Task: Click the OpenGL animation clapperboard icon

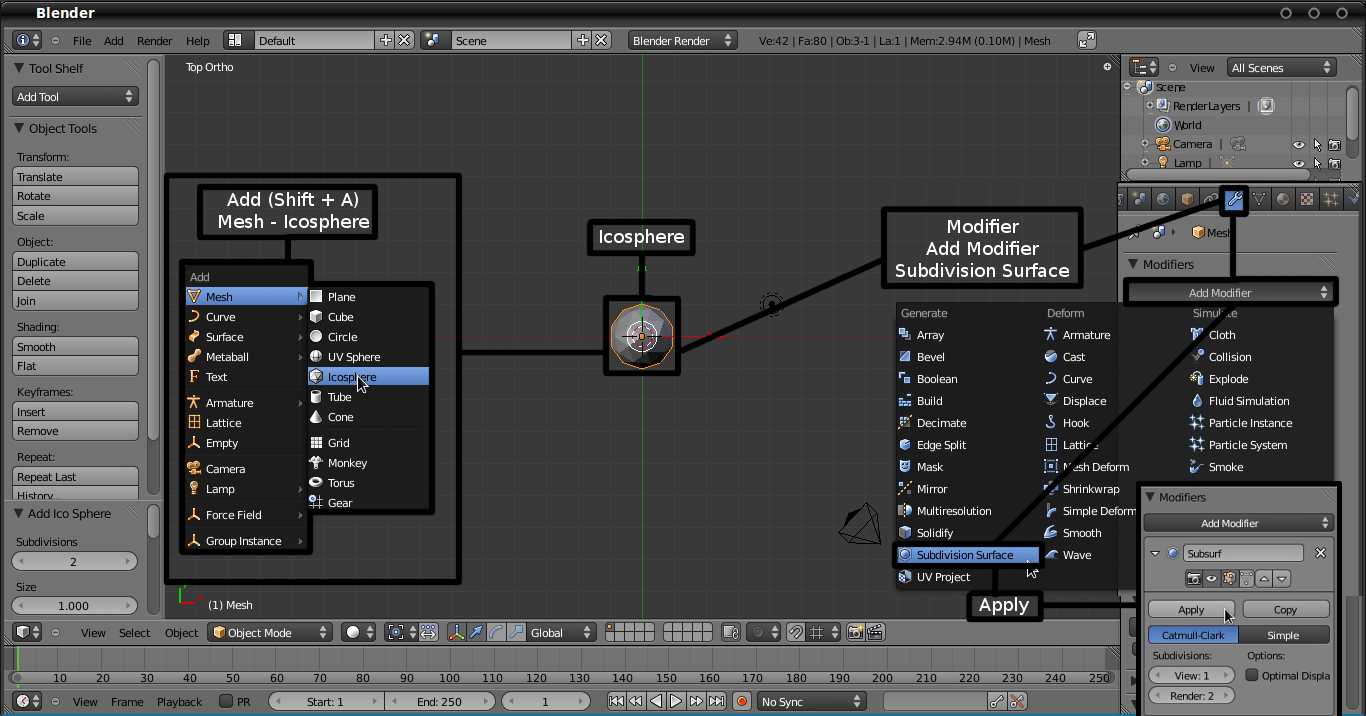Action: 875,632
